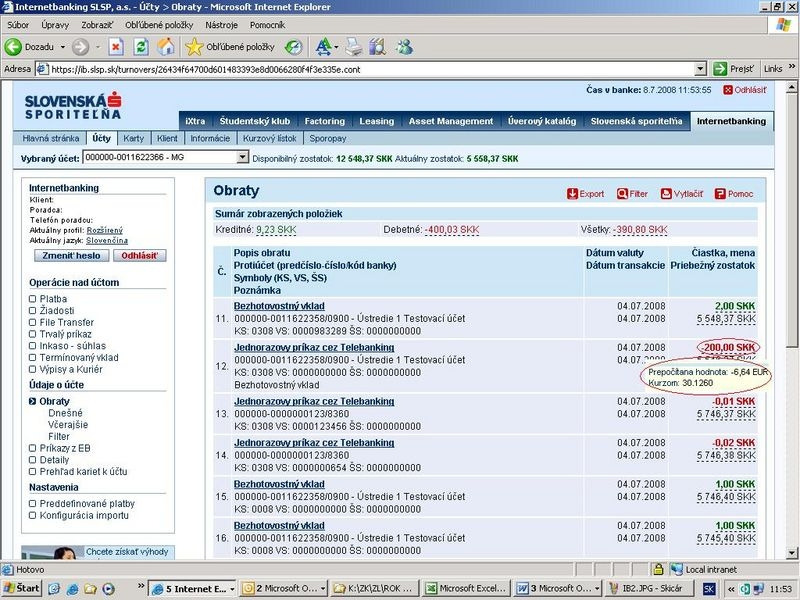The image size is (800, 600).
Task: Switch to the Karty tab
Action: [x=133, y=138]
